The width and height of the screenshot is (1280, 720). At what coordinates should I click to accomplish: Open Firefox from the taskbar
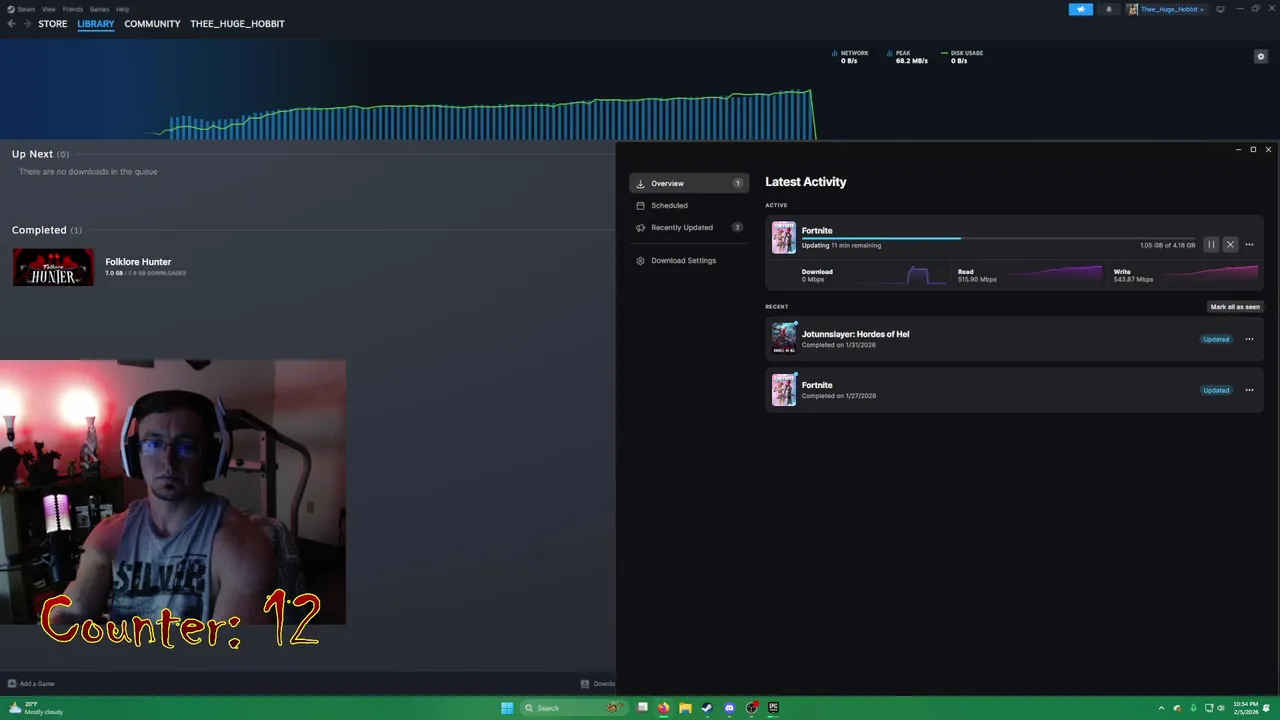663,708
